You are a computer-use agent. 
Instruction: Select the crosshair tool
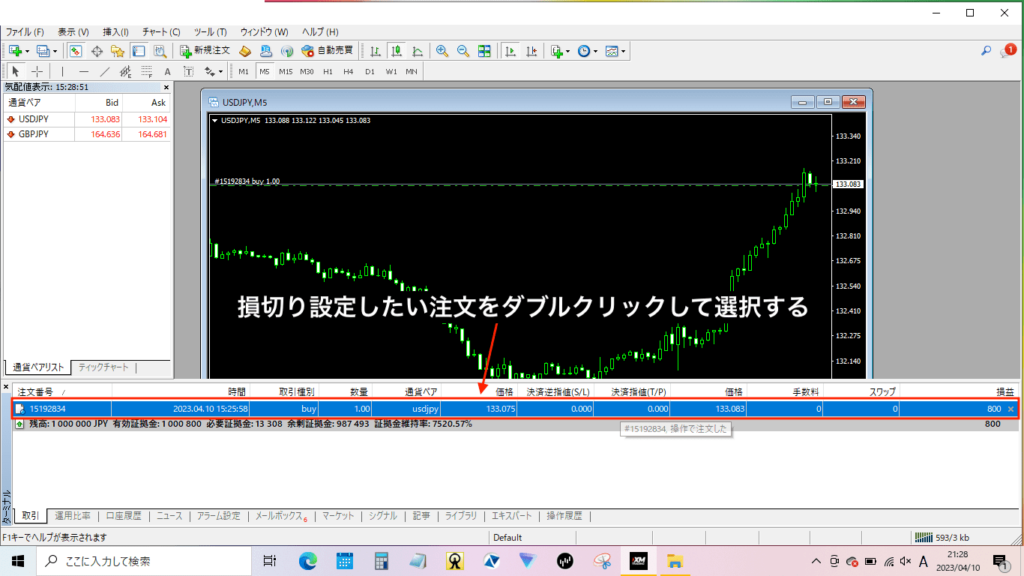coord(37,71)
